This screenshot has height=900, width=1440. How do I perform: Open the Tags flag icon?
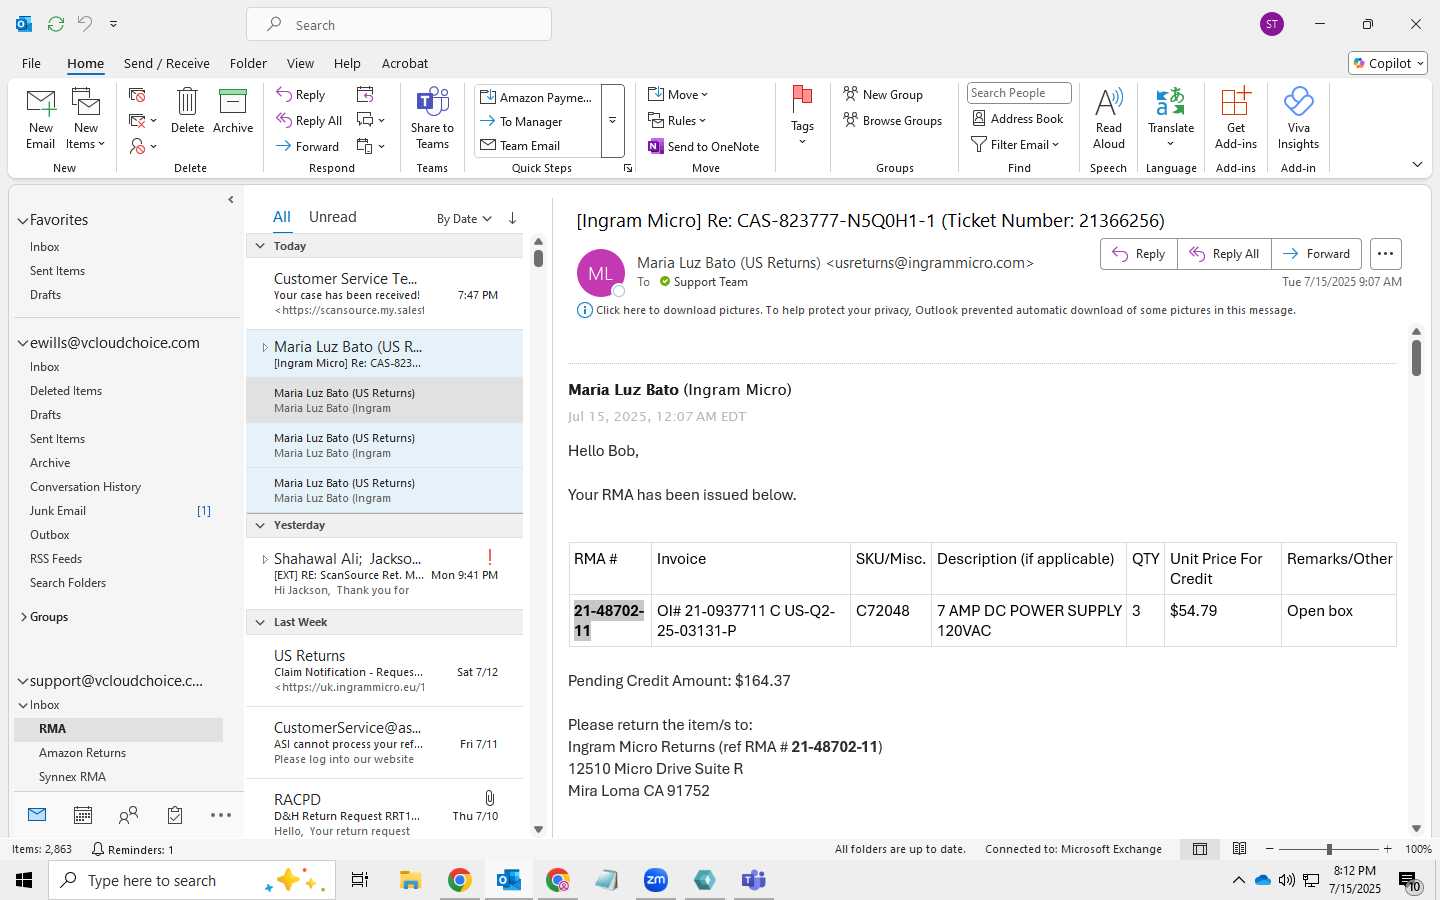(802, 115)
